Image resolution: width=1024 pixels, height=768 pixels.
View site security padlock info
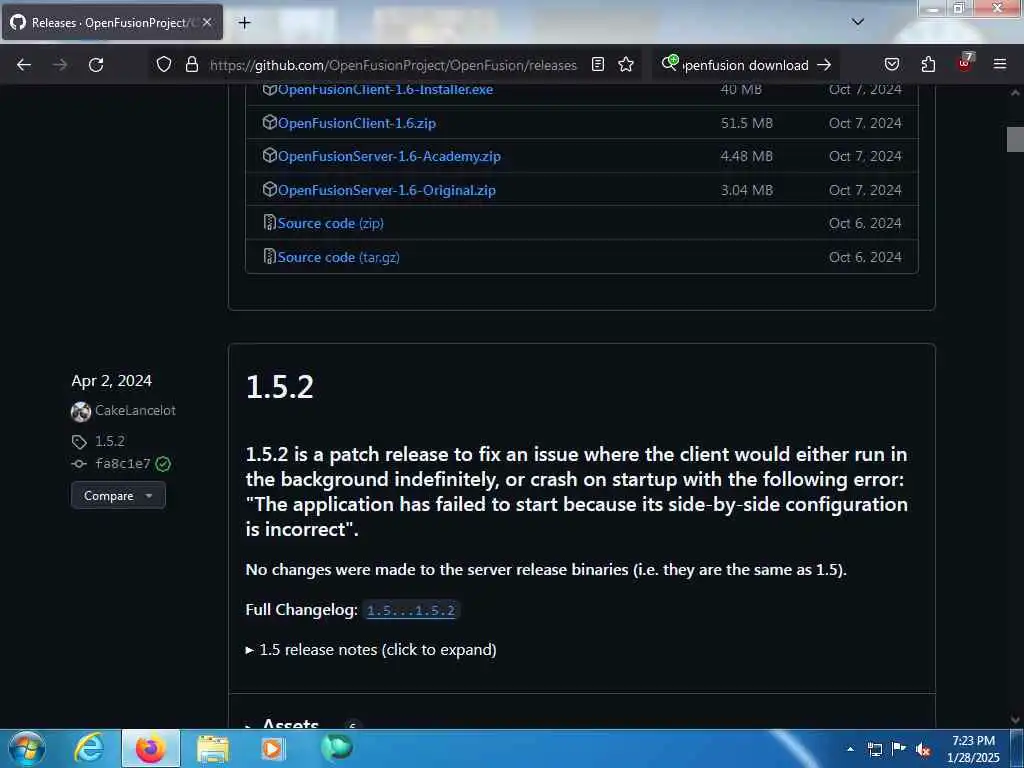point(191,65)
